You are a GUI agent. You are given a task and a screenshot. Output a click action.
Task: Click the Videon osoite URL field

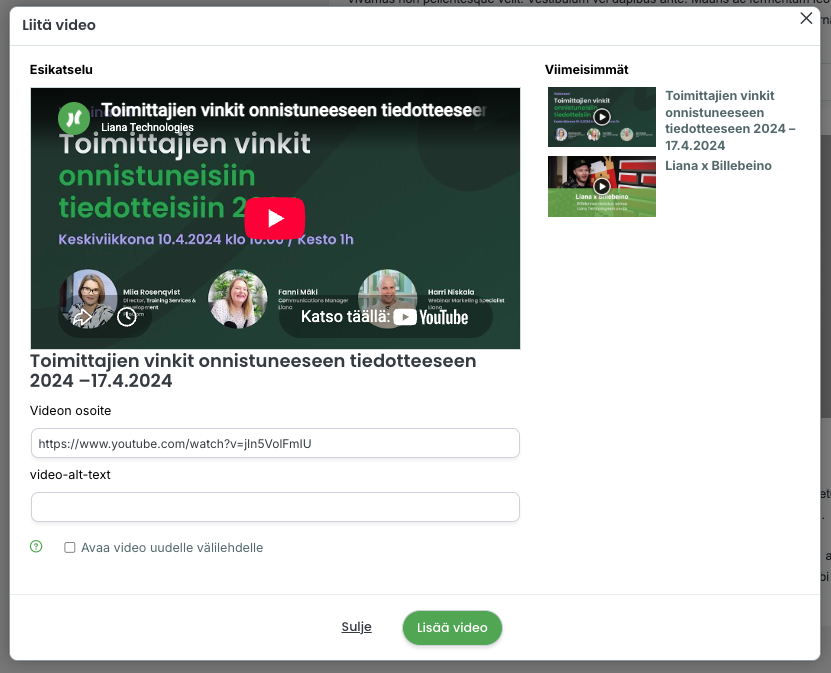tap(275, 443)
